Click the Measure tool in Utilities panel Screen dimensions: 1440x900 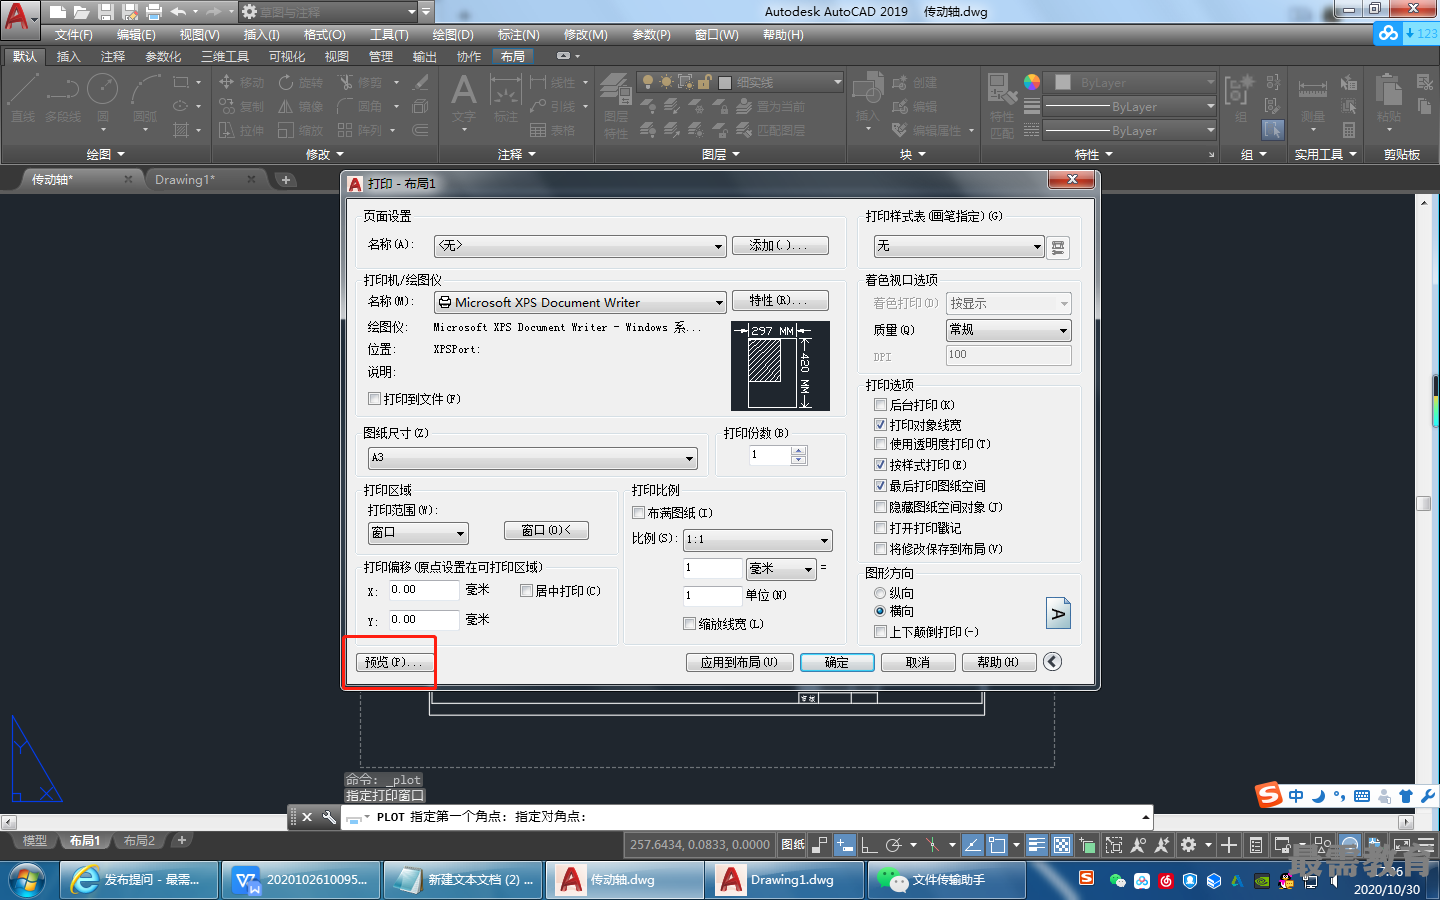point(1312,98)
